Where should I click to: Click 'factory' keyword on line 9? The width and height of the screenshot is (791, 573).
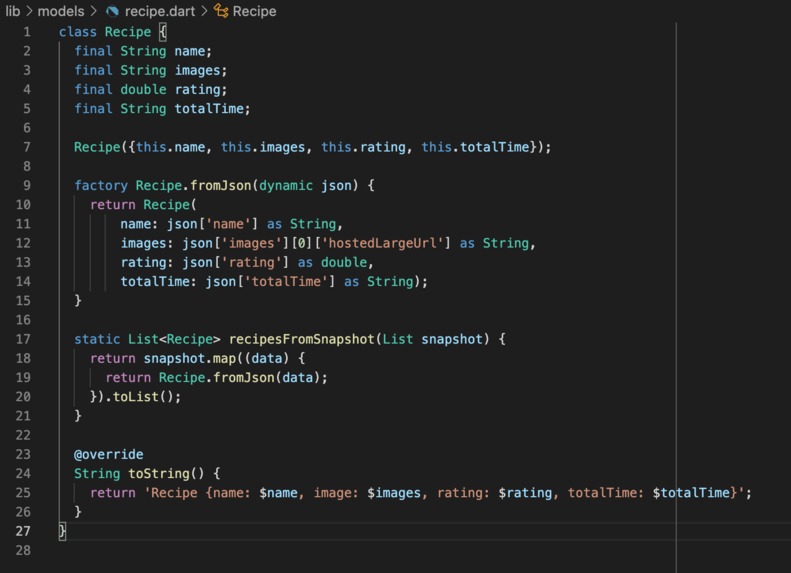[x=101, y=186]
